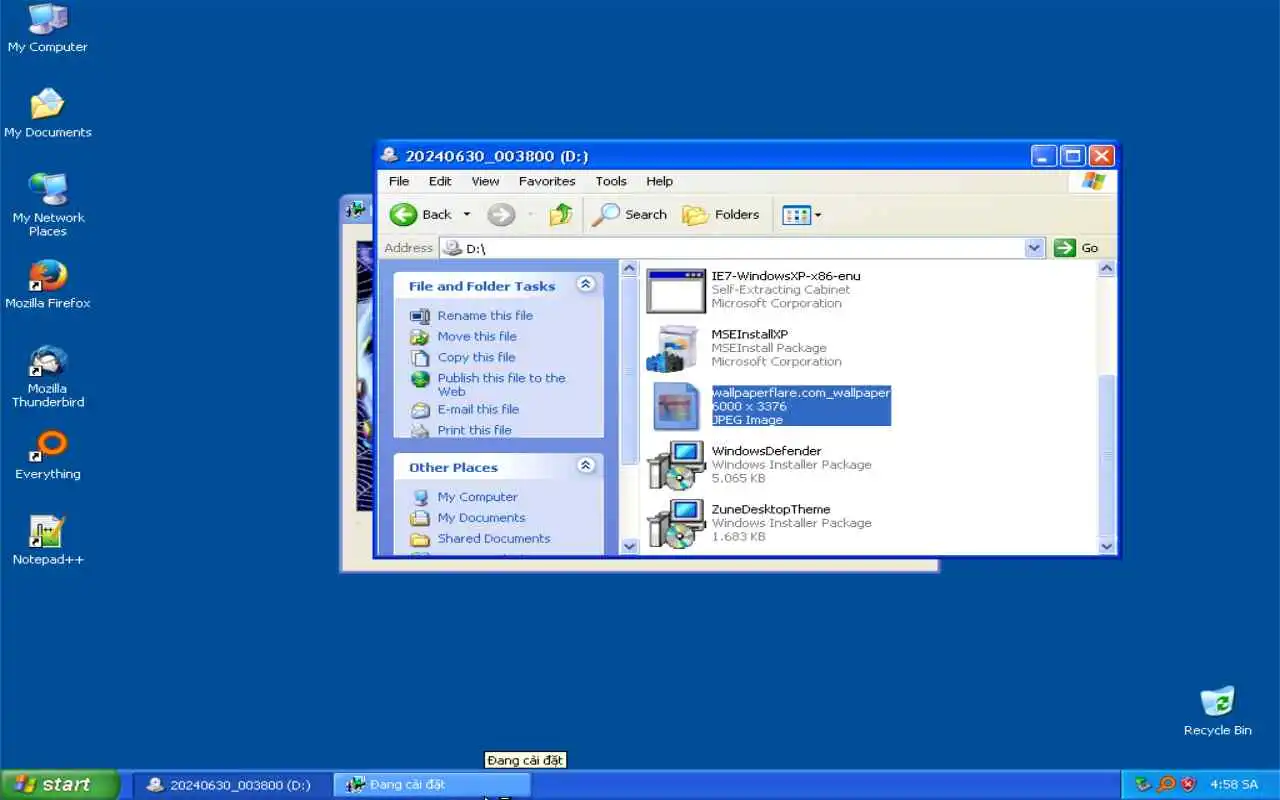1280x800 pixels.
Task: Select the ZuneDesktopTheme installer icon
Action: coord(675,523)
